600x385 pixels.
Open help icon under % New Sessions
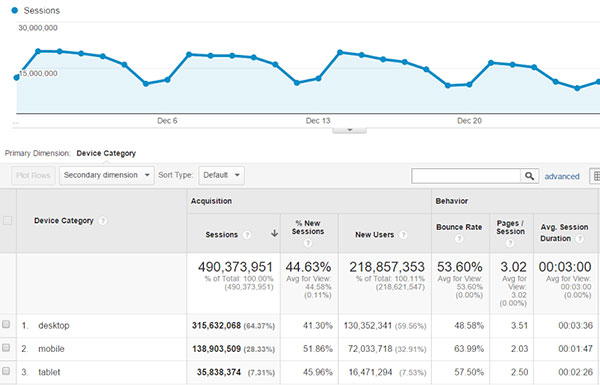point(308,243)
